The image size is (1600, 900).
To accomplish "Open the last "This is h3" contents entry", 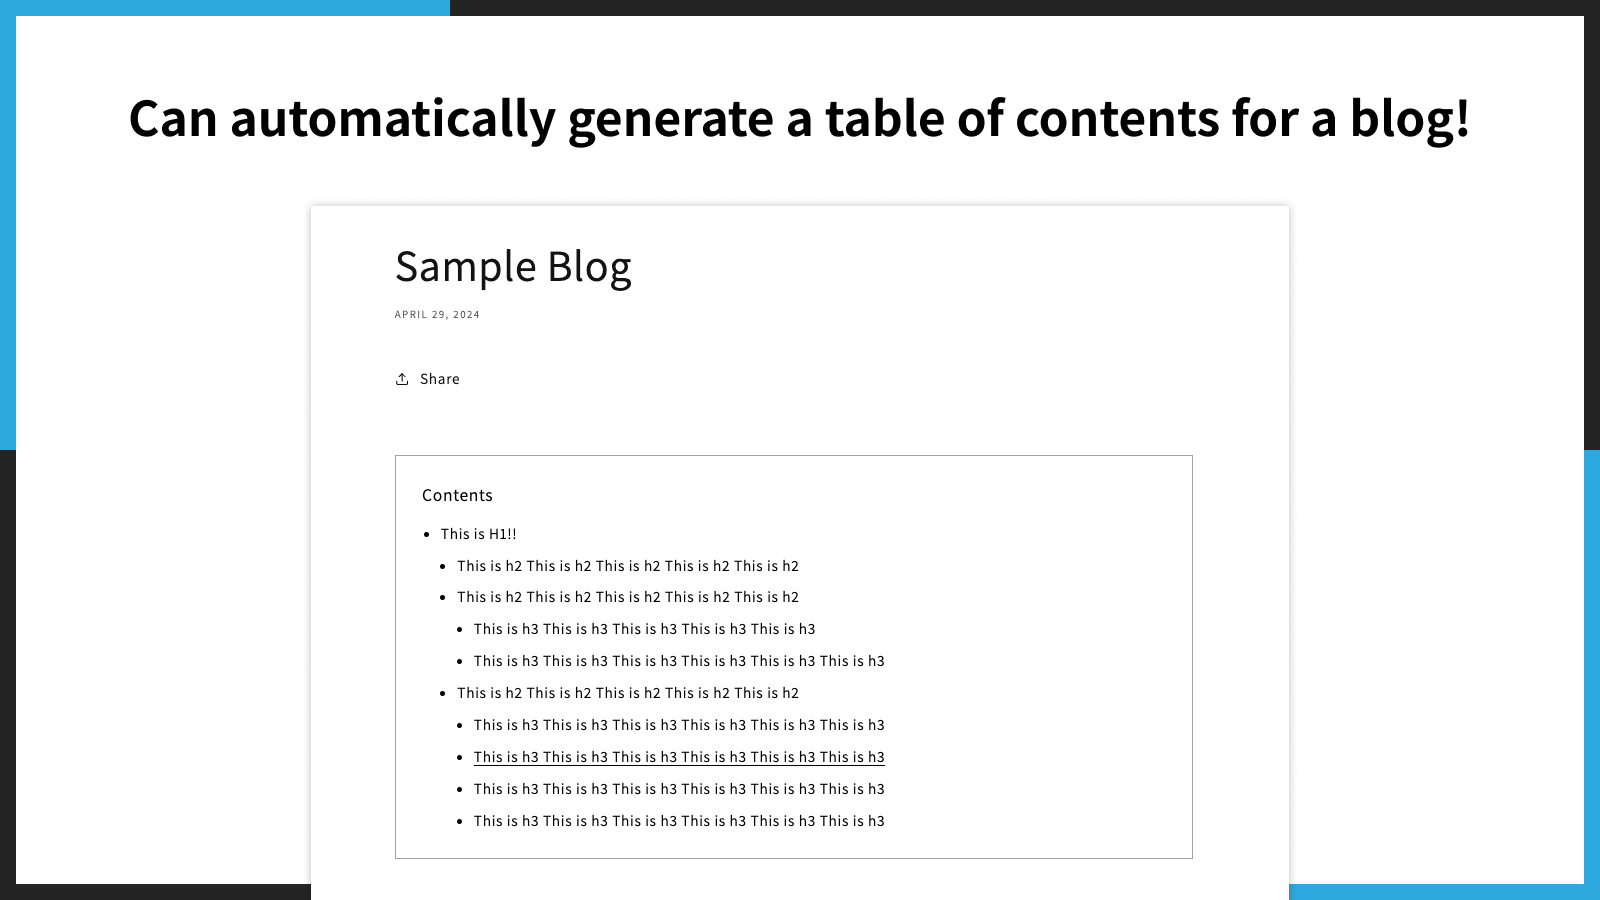I will tap(679, 820).
